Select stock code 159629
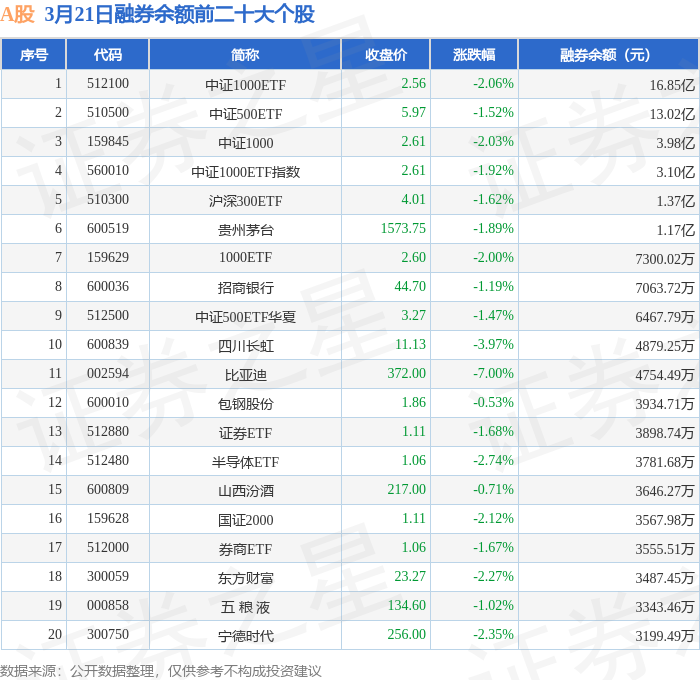This screenshot has height=680, width=700. point(108,257)
